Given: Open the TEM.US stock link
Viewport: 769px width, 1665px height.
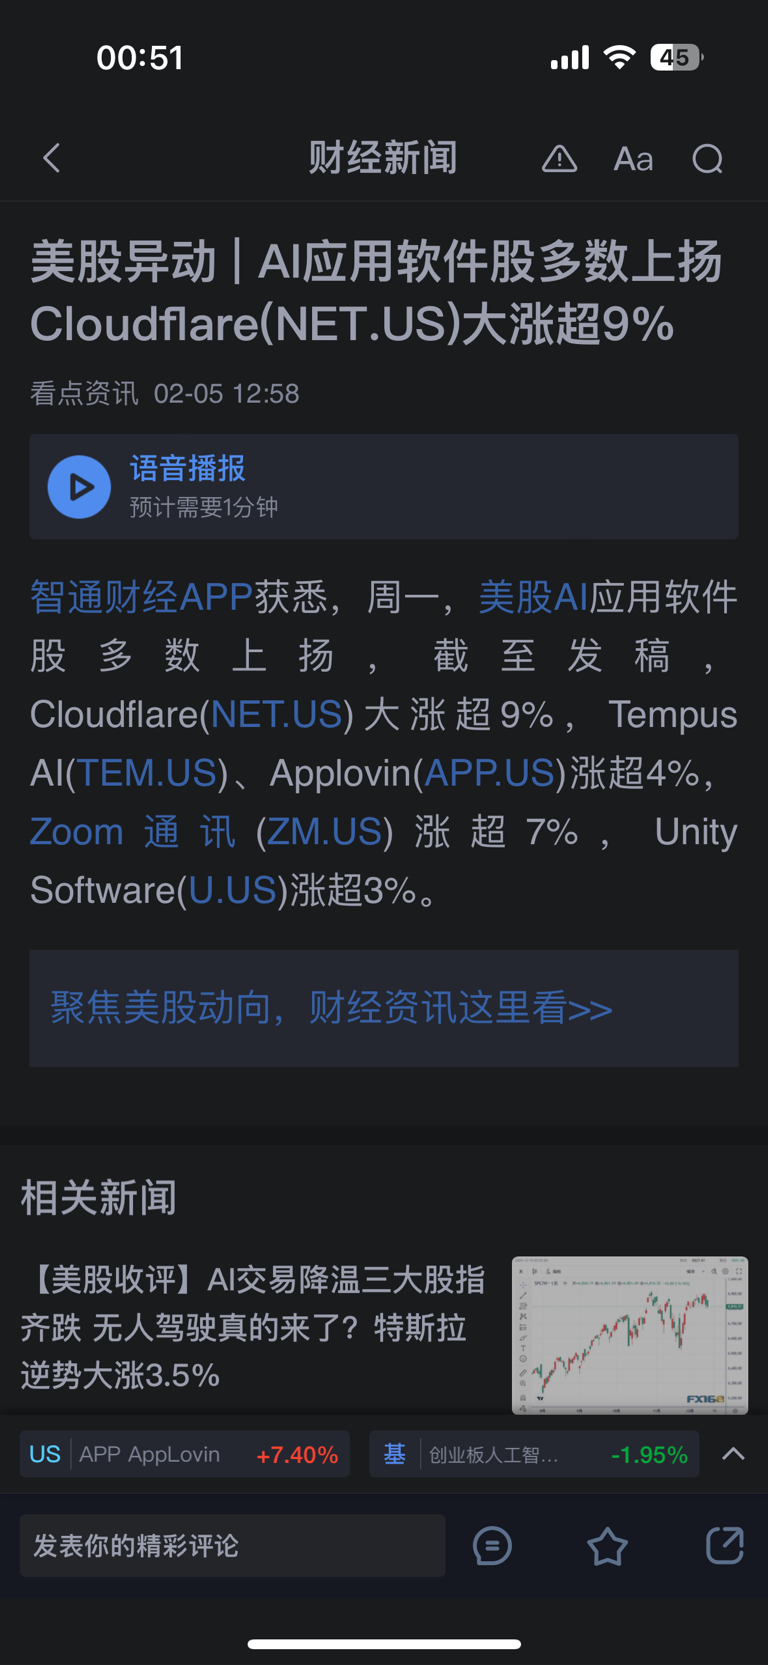Looking at the screenshot, I should 147,773.
